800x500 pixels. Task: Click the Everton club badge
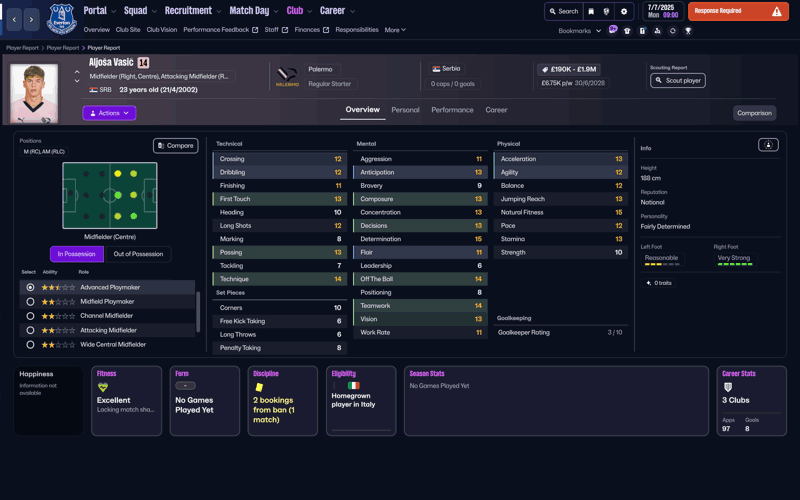[x=62, y=19]
